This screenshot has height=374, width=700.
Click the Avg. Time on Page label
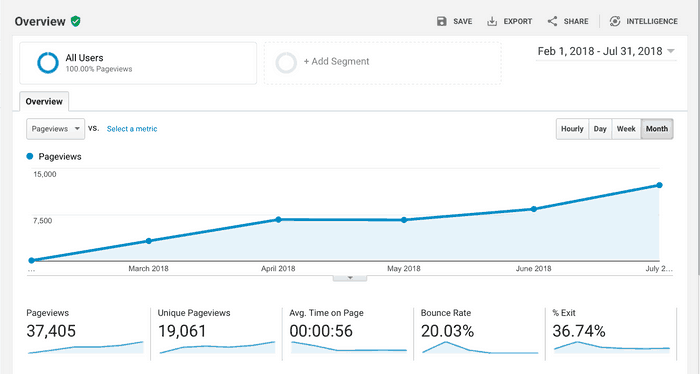point(326,313)
